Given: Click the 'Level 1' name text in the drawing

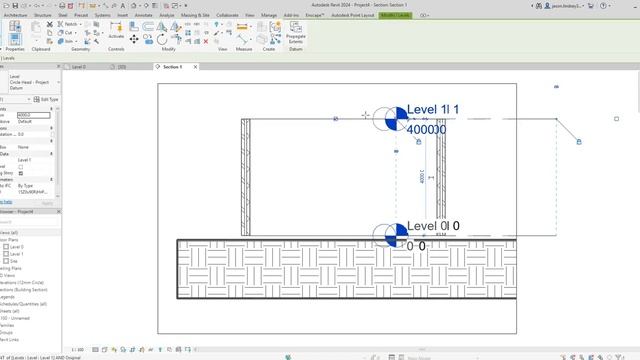Looking at the screenshot, I should 433,109.
